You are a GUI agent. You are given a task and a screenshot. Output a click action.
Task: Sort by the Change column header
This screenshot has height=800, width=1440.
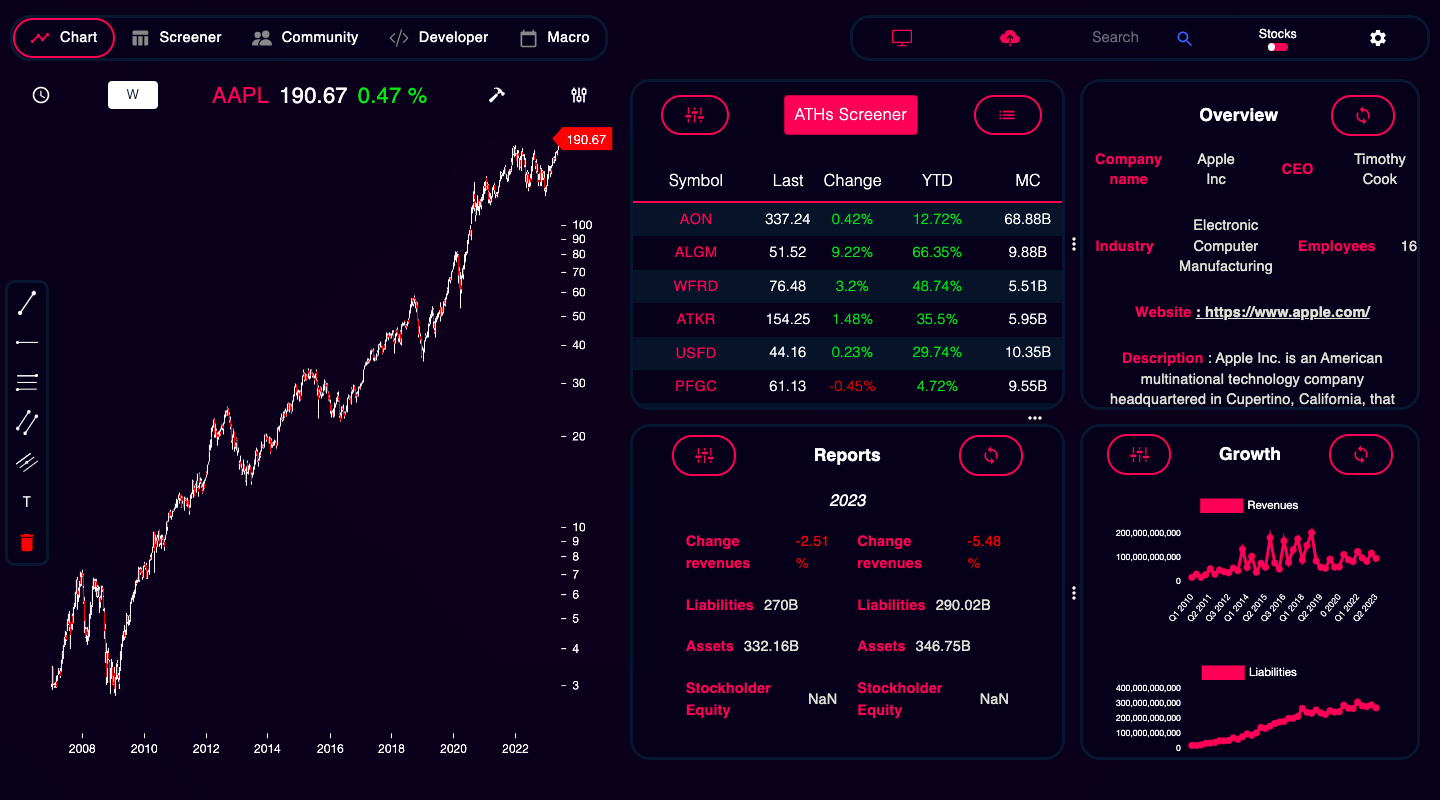[853, 181]
